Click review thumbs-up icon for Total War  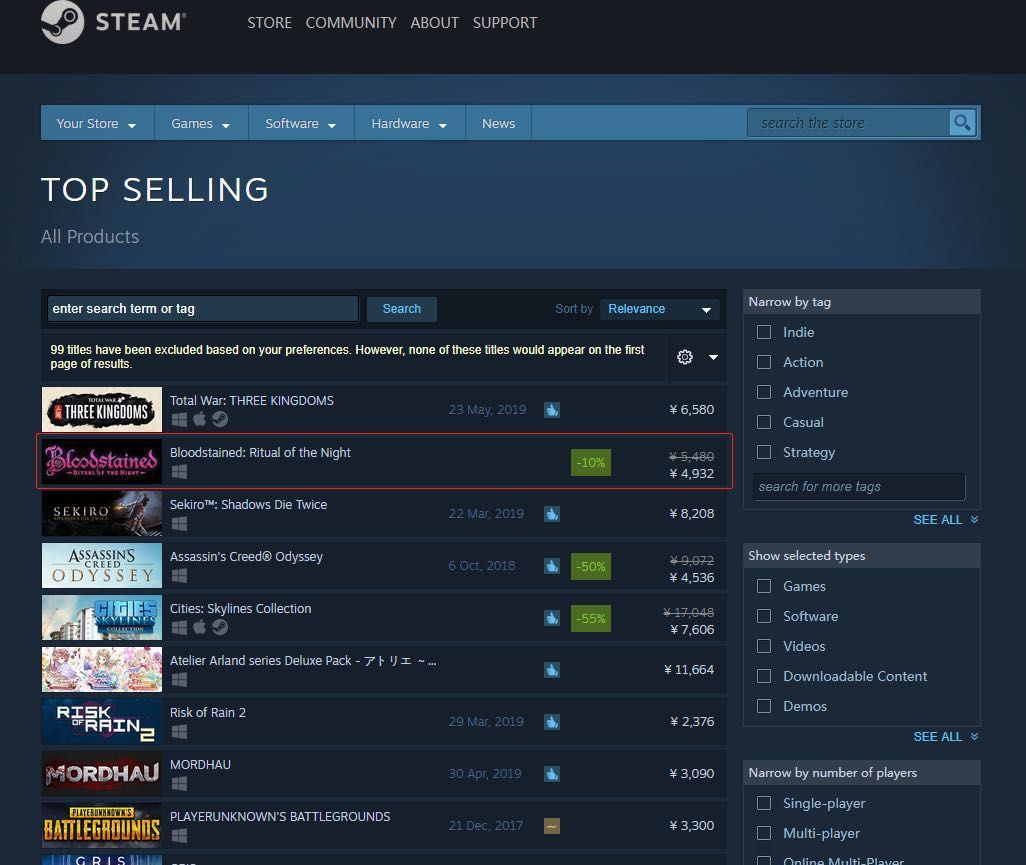pos(552,410)
